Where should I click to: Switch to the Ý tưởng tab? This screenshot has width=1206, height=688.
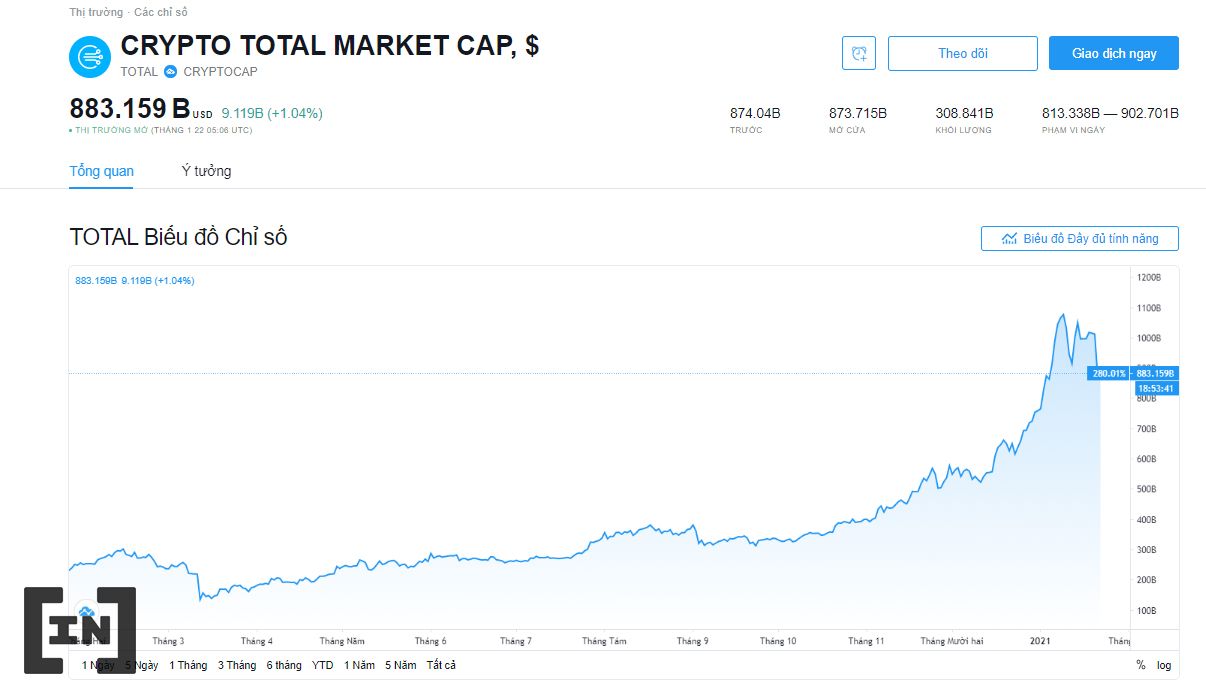pyautogui.click(x=206, y=171)
